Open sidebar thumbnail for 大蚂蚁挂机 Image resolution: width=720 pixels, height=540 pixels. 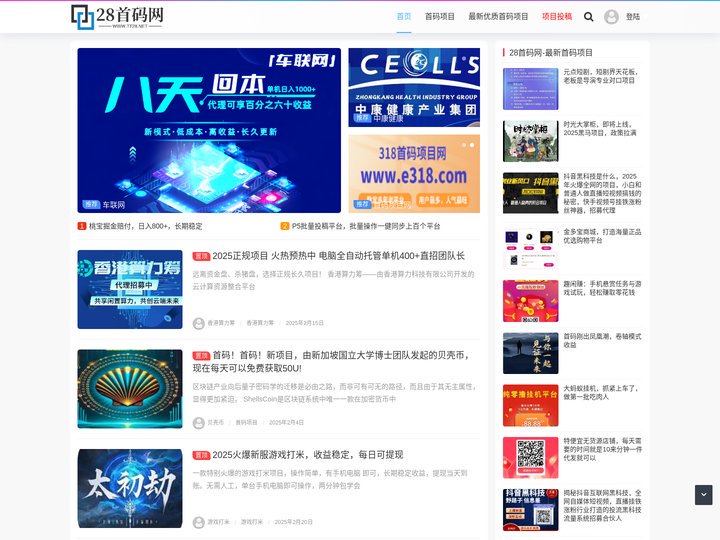tap(530, 405)
